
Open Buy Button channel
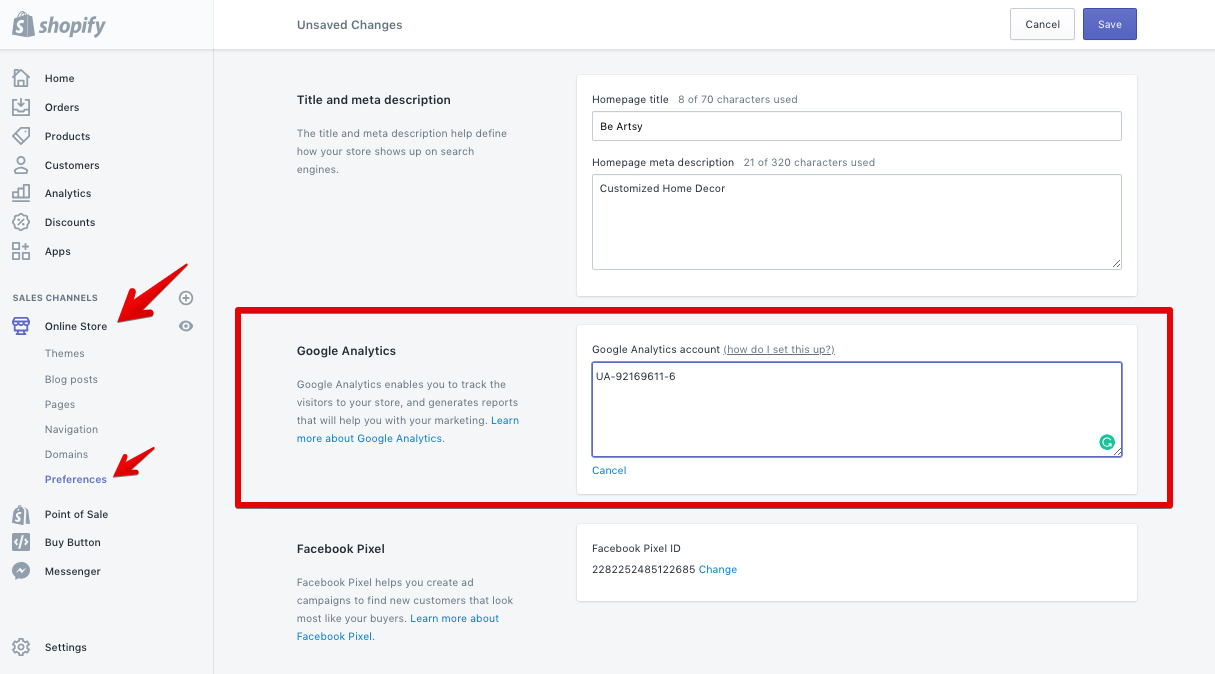pos(73,542)
